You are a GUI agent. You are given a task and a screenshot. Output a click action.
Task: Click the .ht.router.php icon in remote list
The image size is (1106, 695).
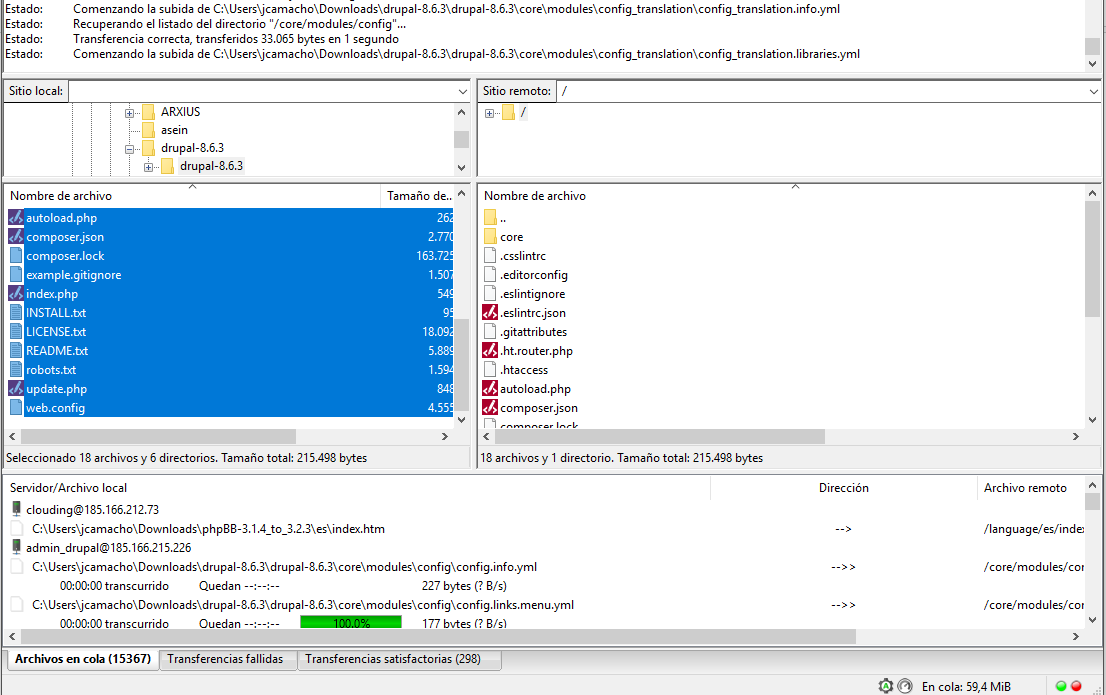click(x=490, y=351)
